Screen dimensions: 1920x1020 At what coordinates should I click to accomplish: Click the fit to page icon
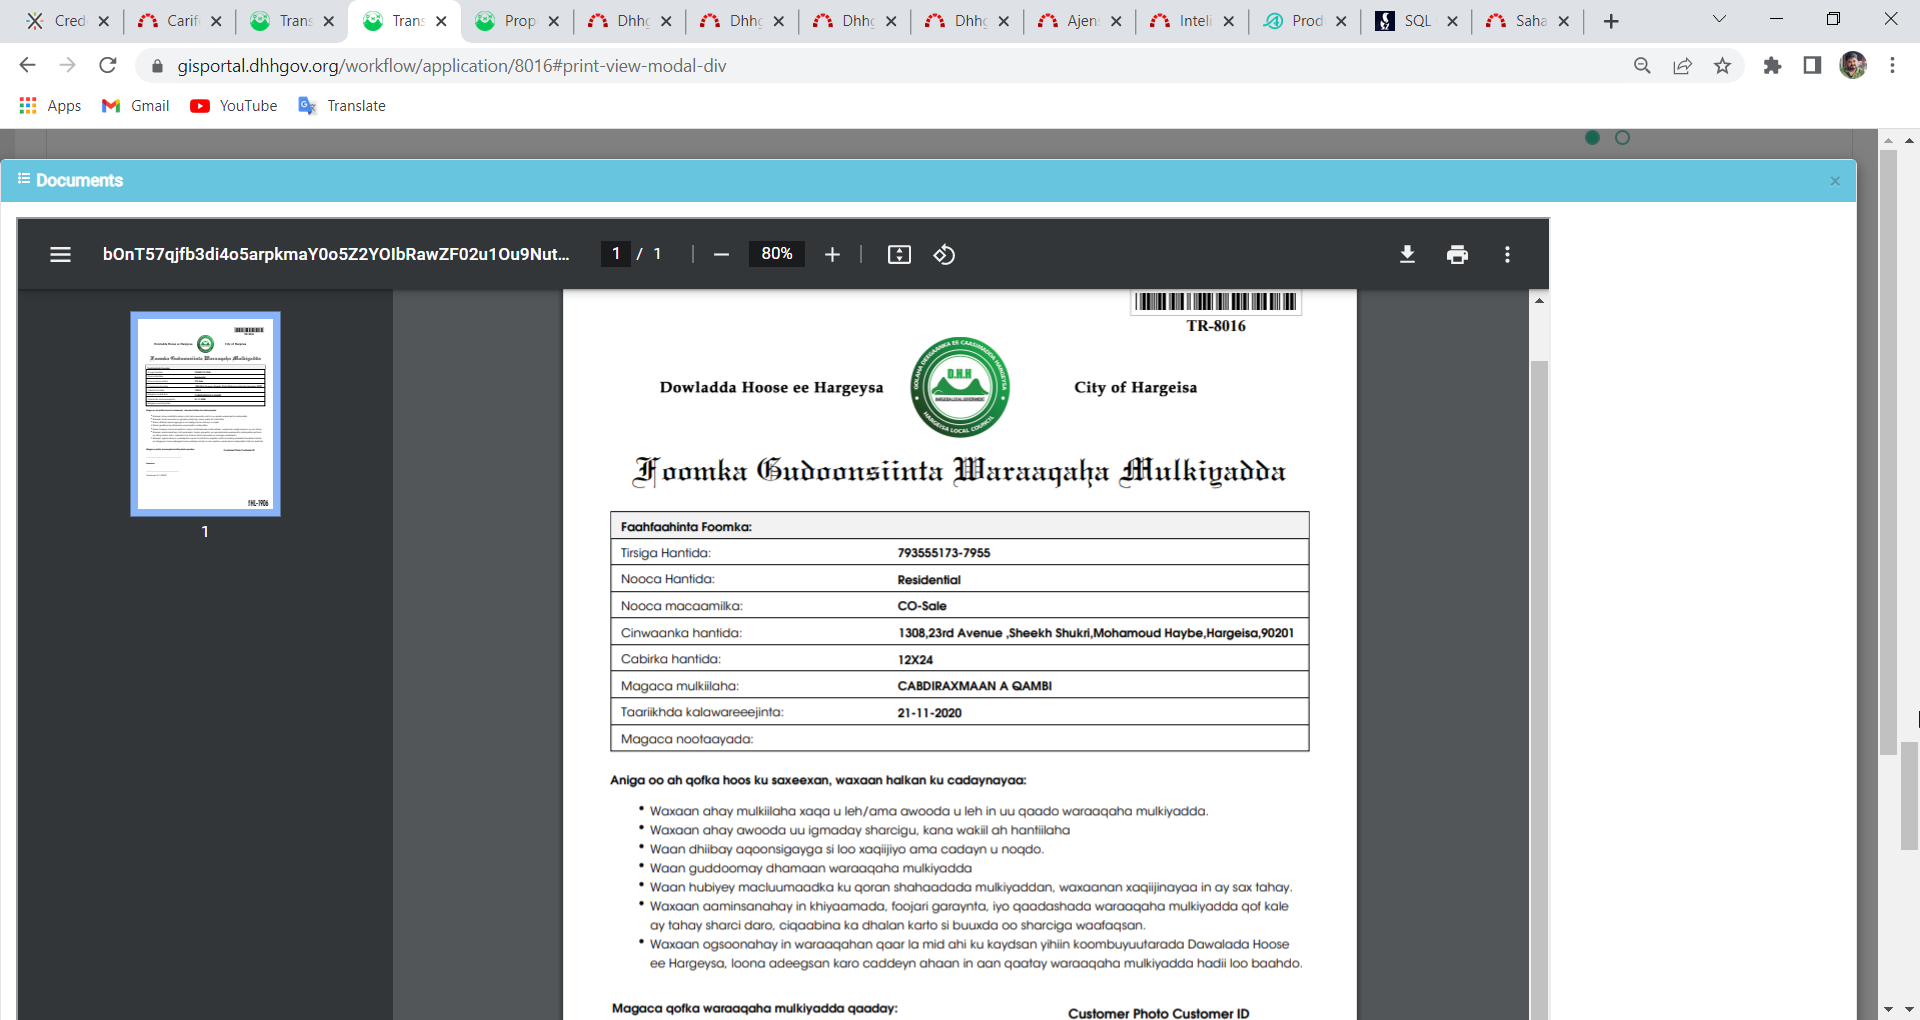point(899,255)
